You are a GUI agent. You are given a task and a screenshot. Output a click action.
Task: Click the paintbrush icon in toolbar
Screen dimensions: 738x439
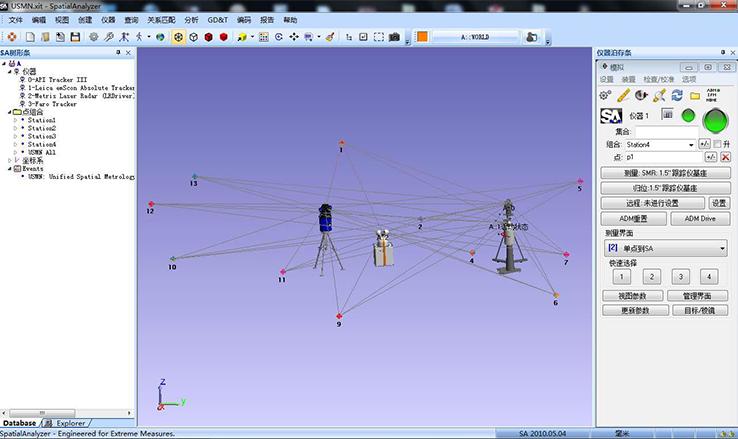coord(330,37)
